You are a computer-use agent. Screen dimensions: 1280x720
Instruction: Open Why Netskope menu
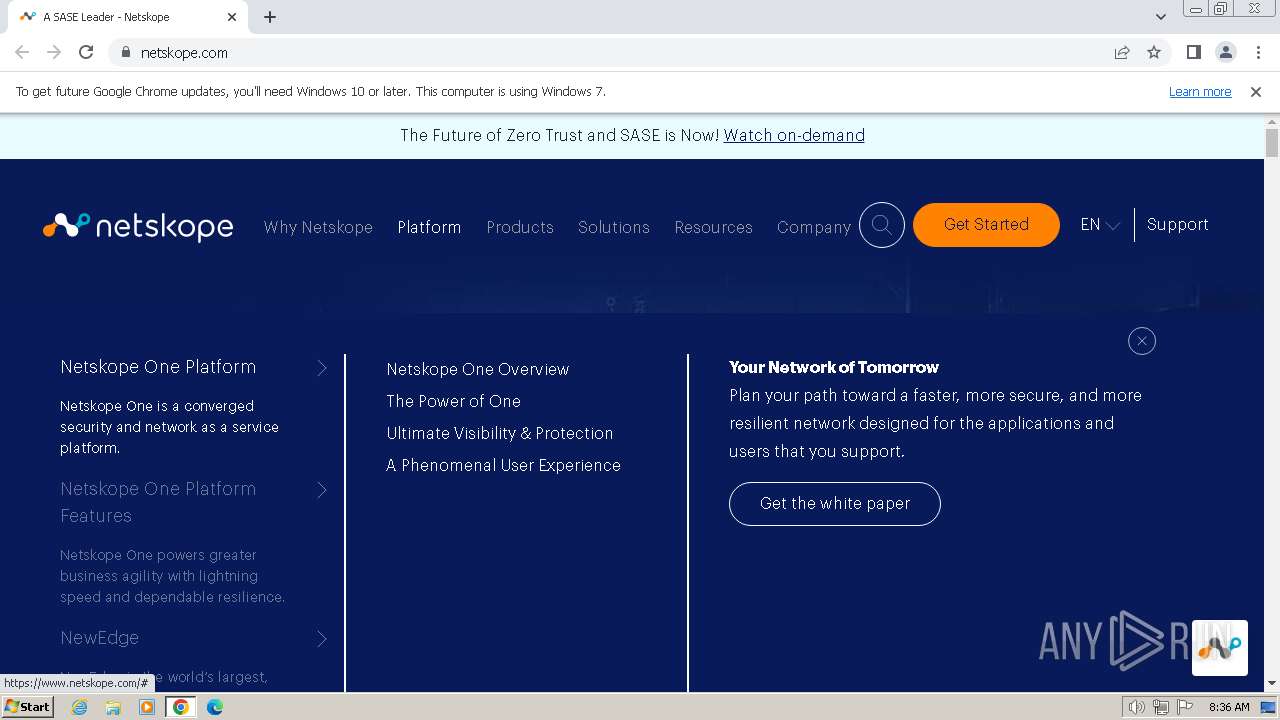click(x=318, y=227)
